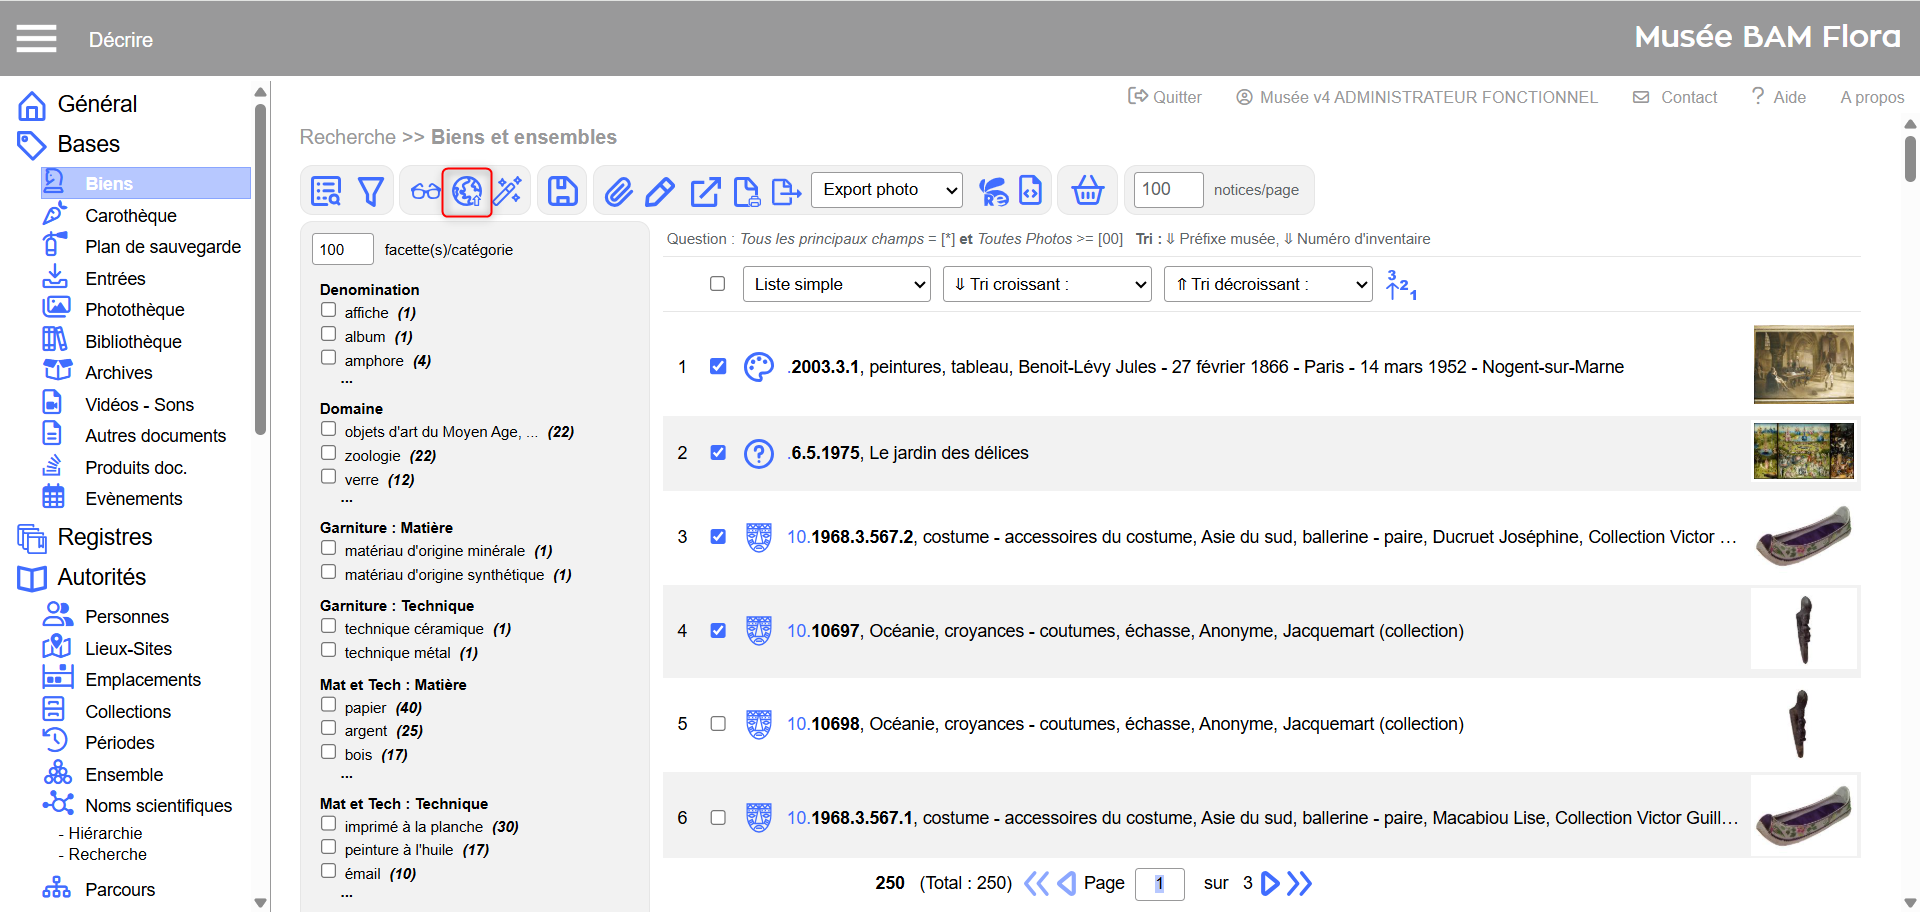Click the glasses view icon
Viewport: 1920px width, 912px height.
(425, 191)
